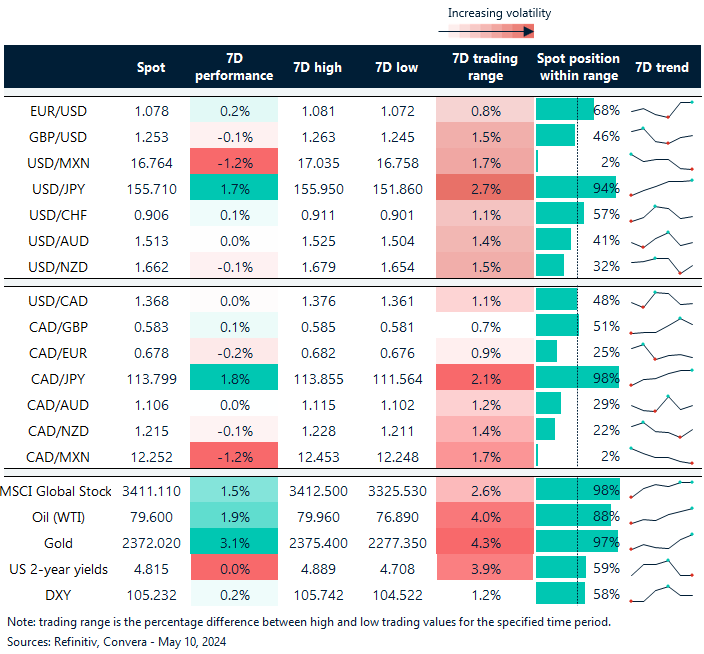704x654 pixels.
Task: Open the USD/CAD 7D trend sparkline
Action: click(x=661, y=299)
